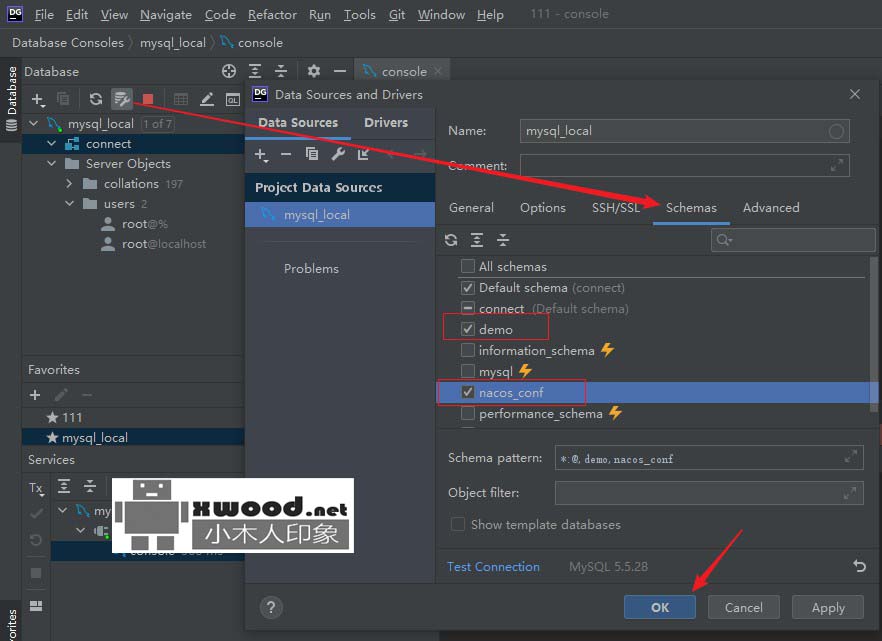Switch to the General tab
This screenshot has width=882, height=641.
(471, 207)
